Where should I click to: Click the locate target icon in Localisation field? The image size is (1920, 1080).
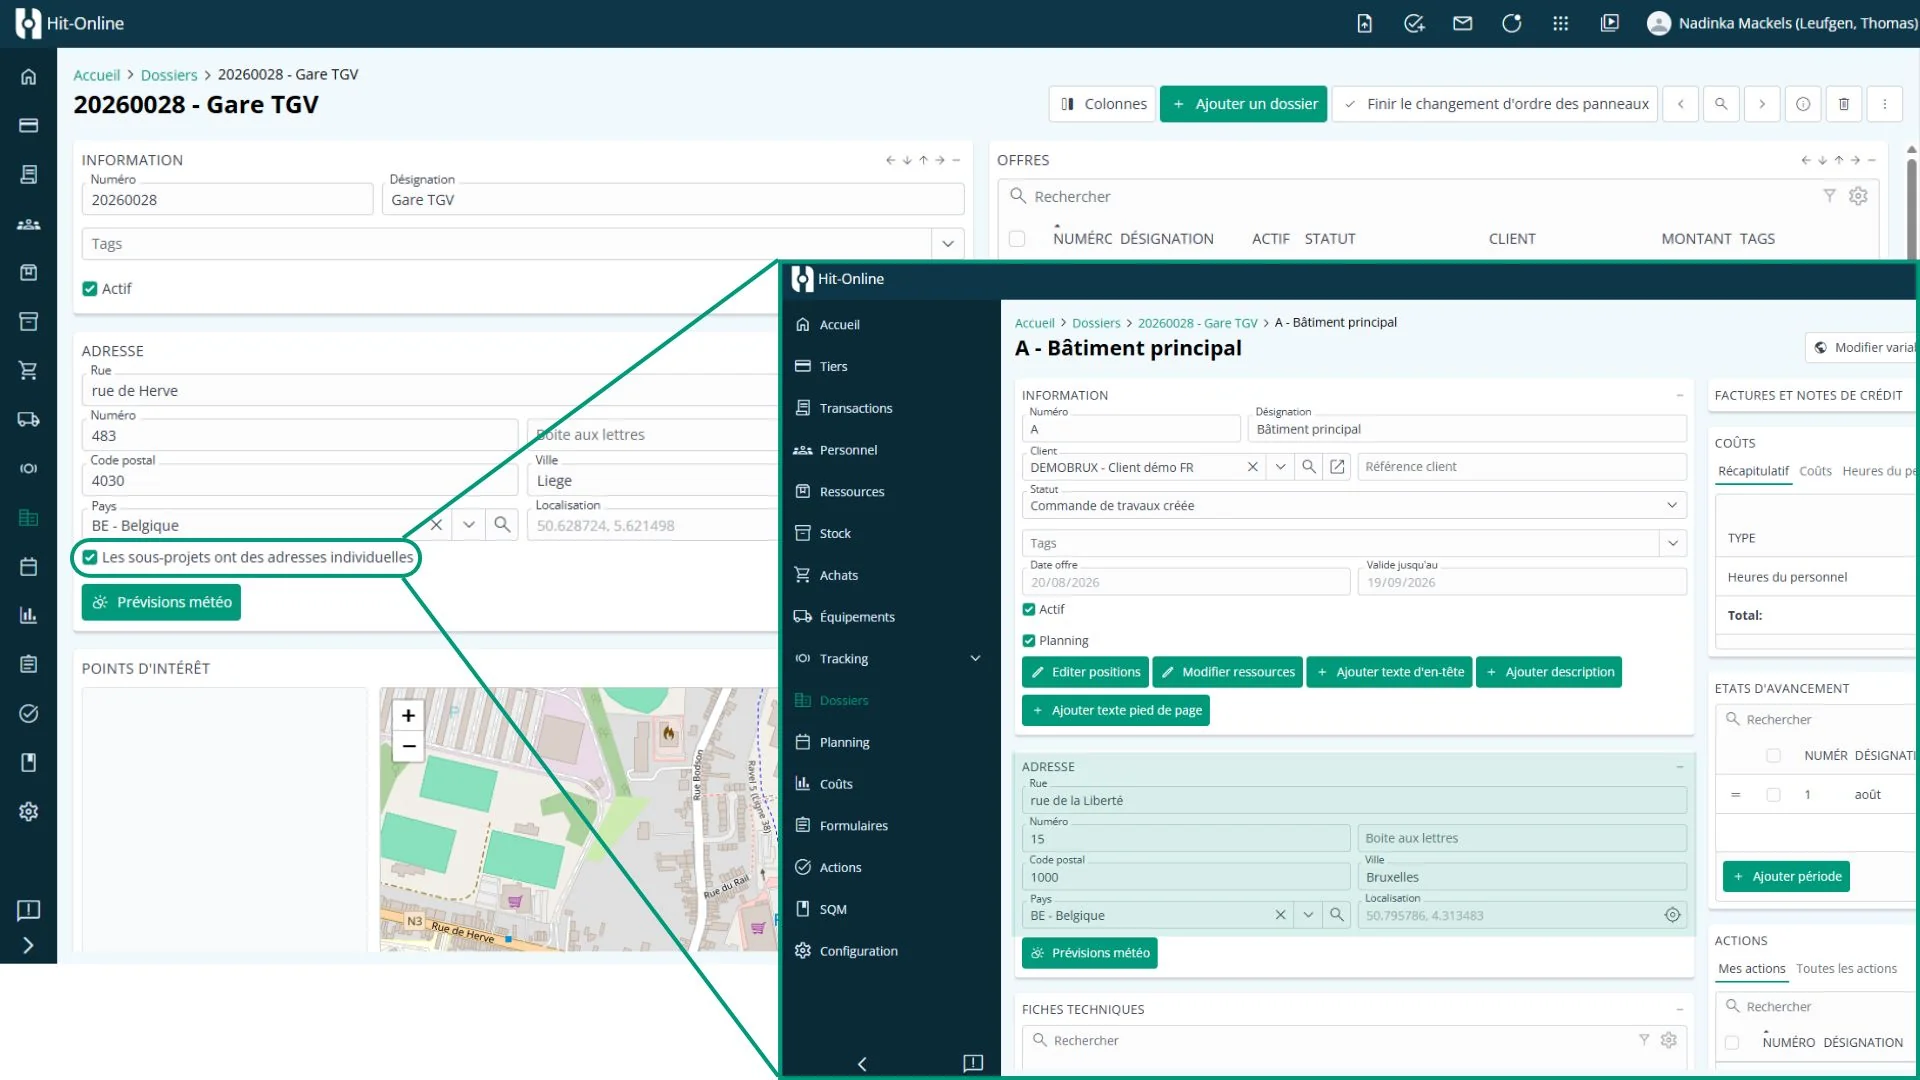tap(1672, 915)
